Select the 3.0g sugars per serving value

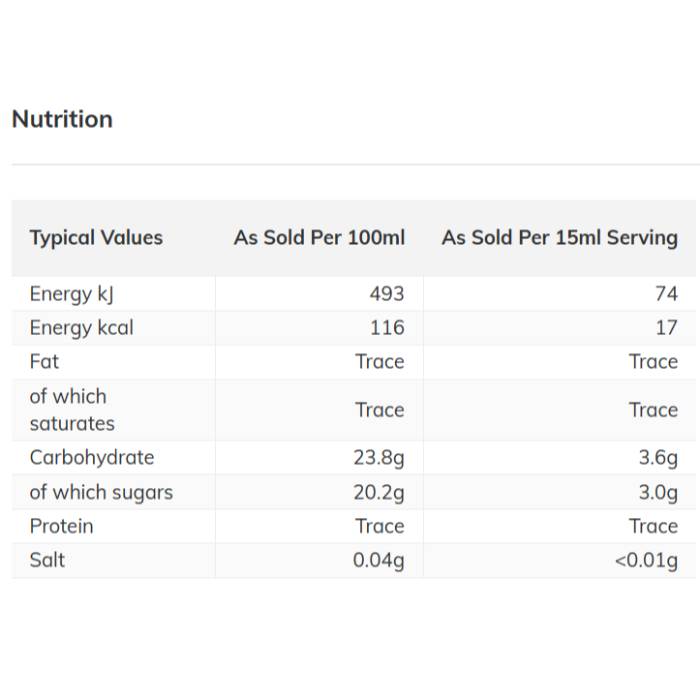click(658, 492)
